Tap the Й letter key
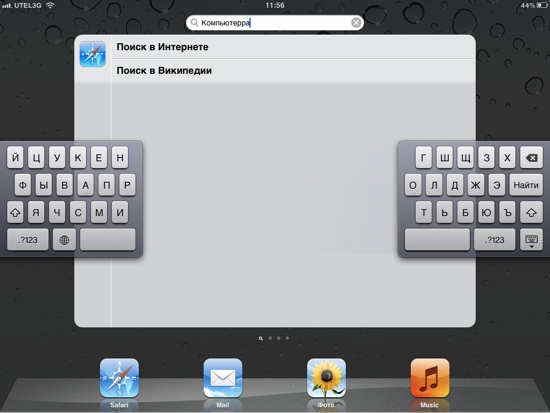The height and width of the screenshot is (413, 550). (x=15, y=158)
